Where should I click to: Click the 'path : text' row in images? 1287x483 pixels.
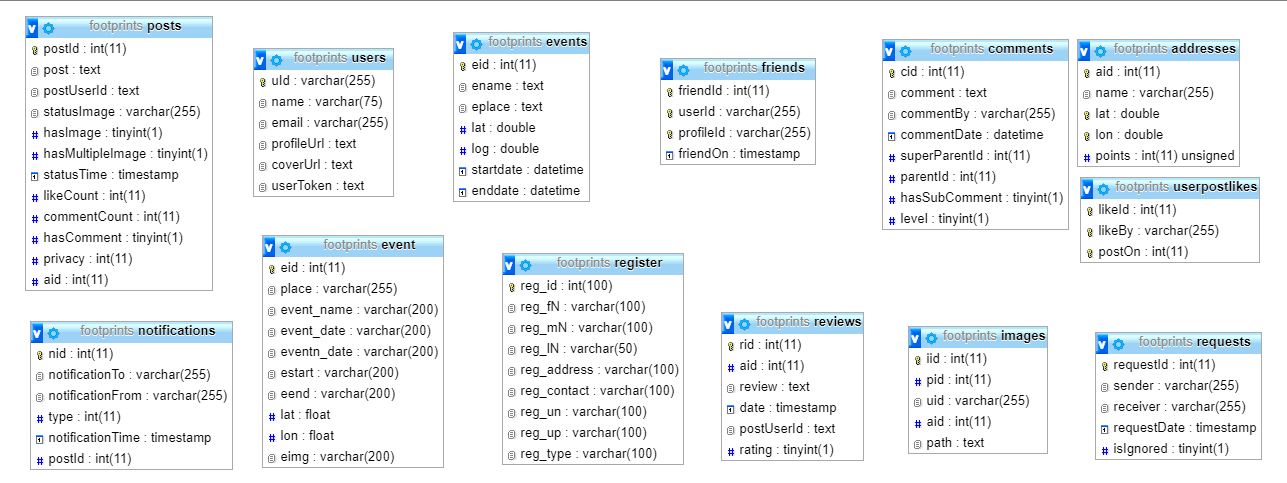click(979, 443)
